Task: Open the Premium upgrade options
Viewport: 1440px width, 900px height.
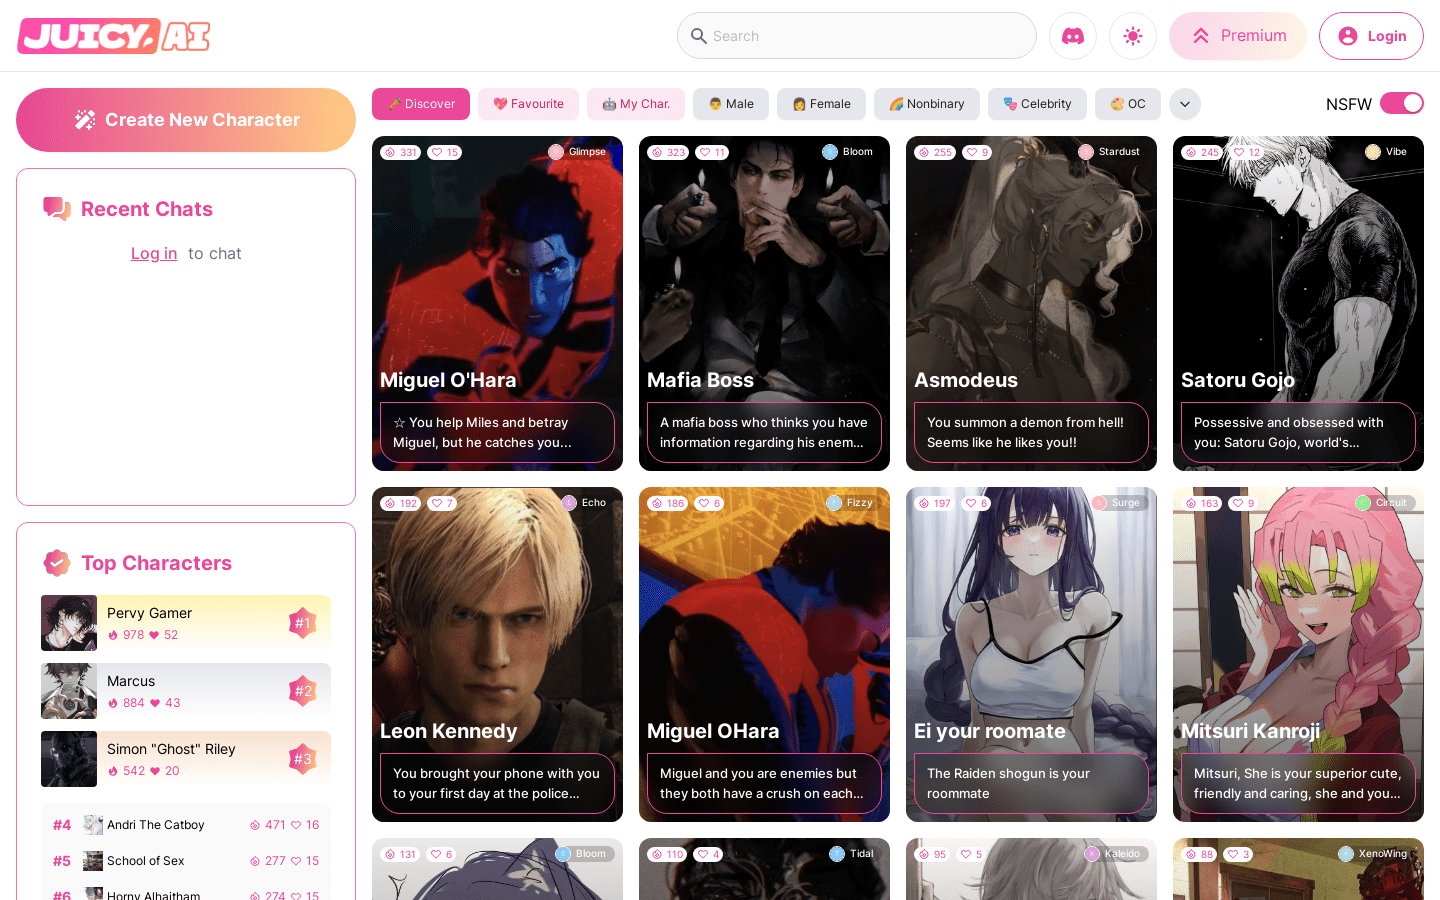Action: pos(1238,36)
